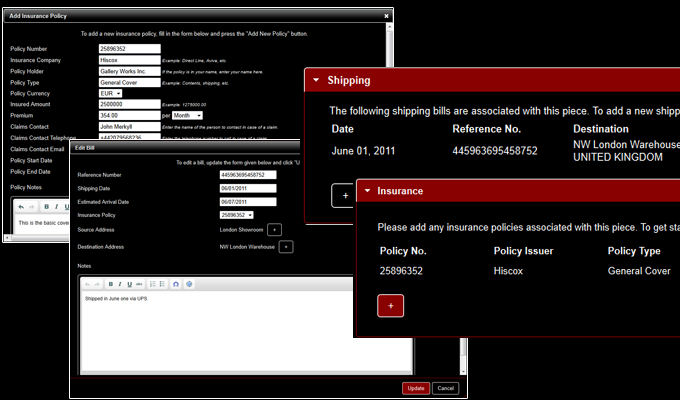
Task: Click shipping reference number 445963695458752 in table
Action: click(495, 151)
